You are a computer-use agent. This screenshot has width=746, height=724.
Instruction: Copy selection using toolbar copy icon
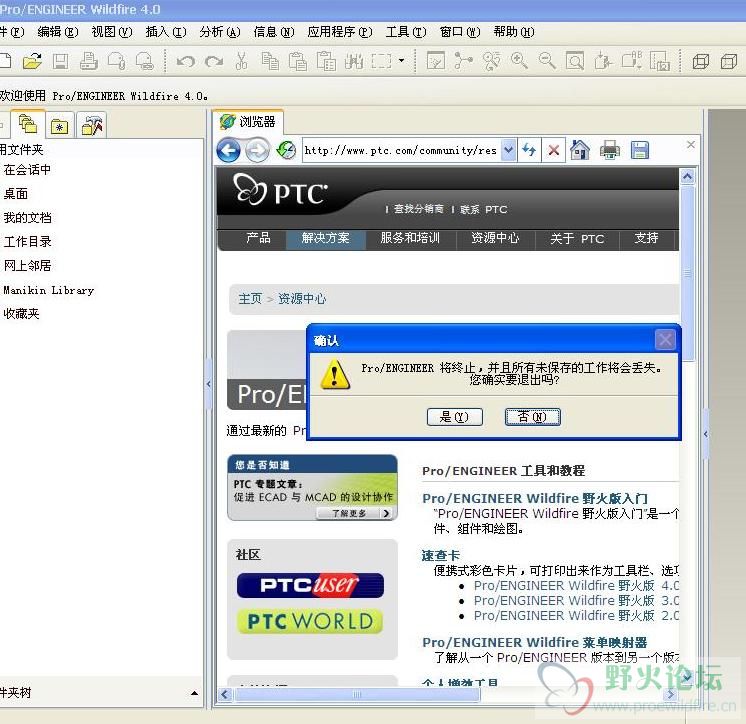click(270, 61)
